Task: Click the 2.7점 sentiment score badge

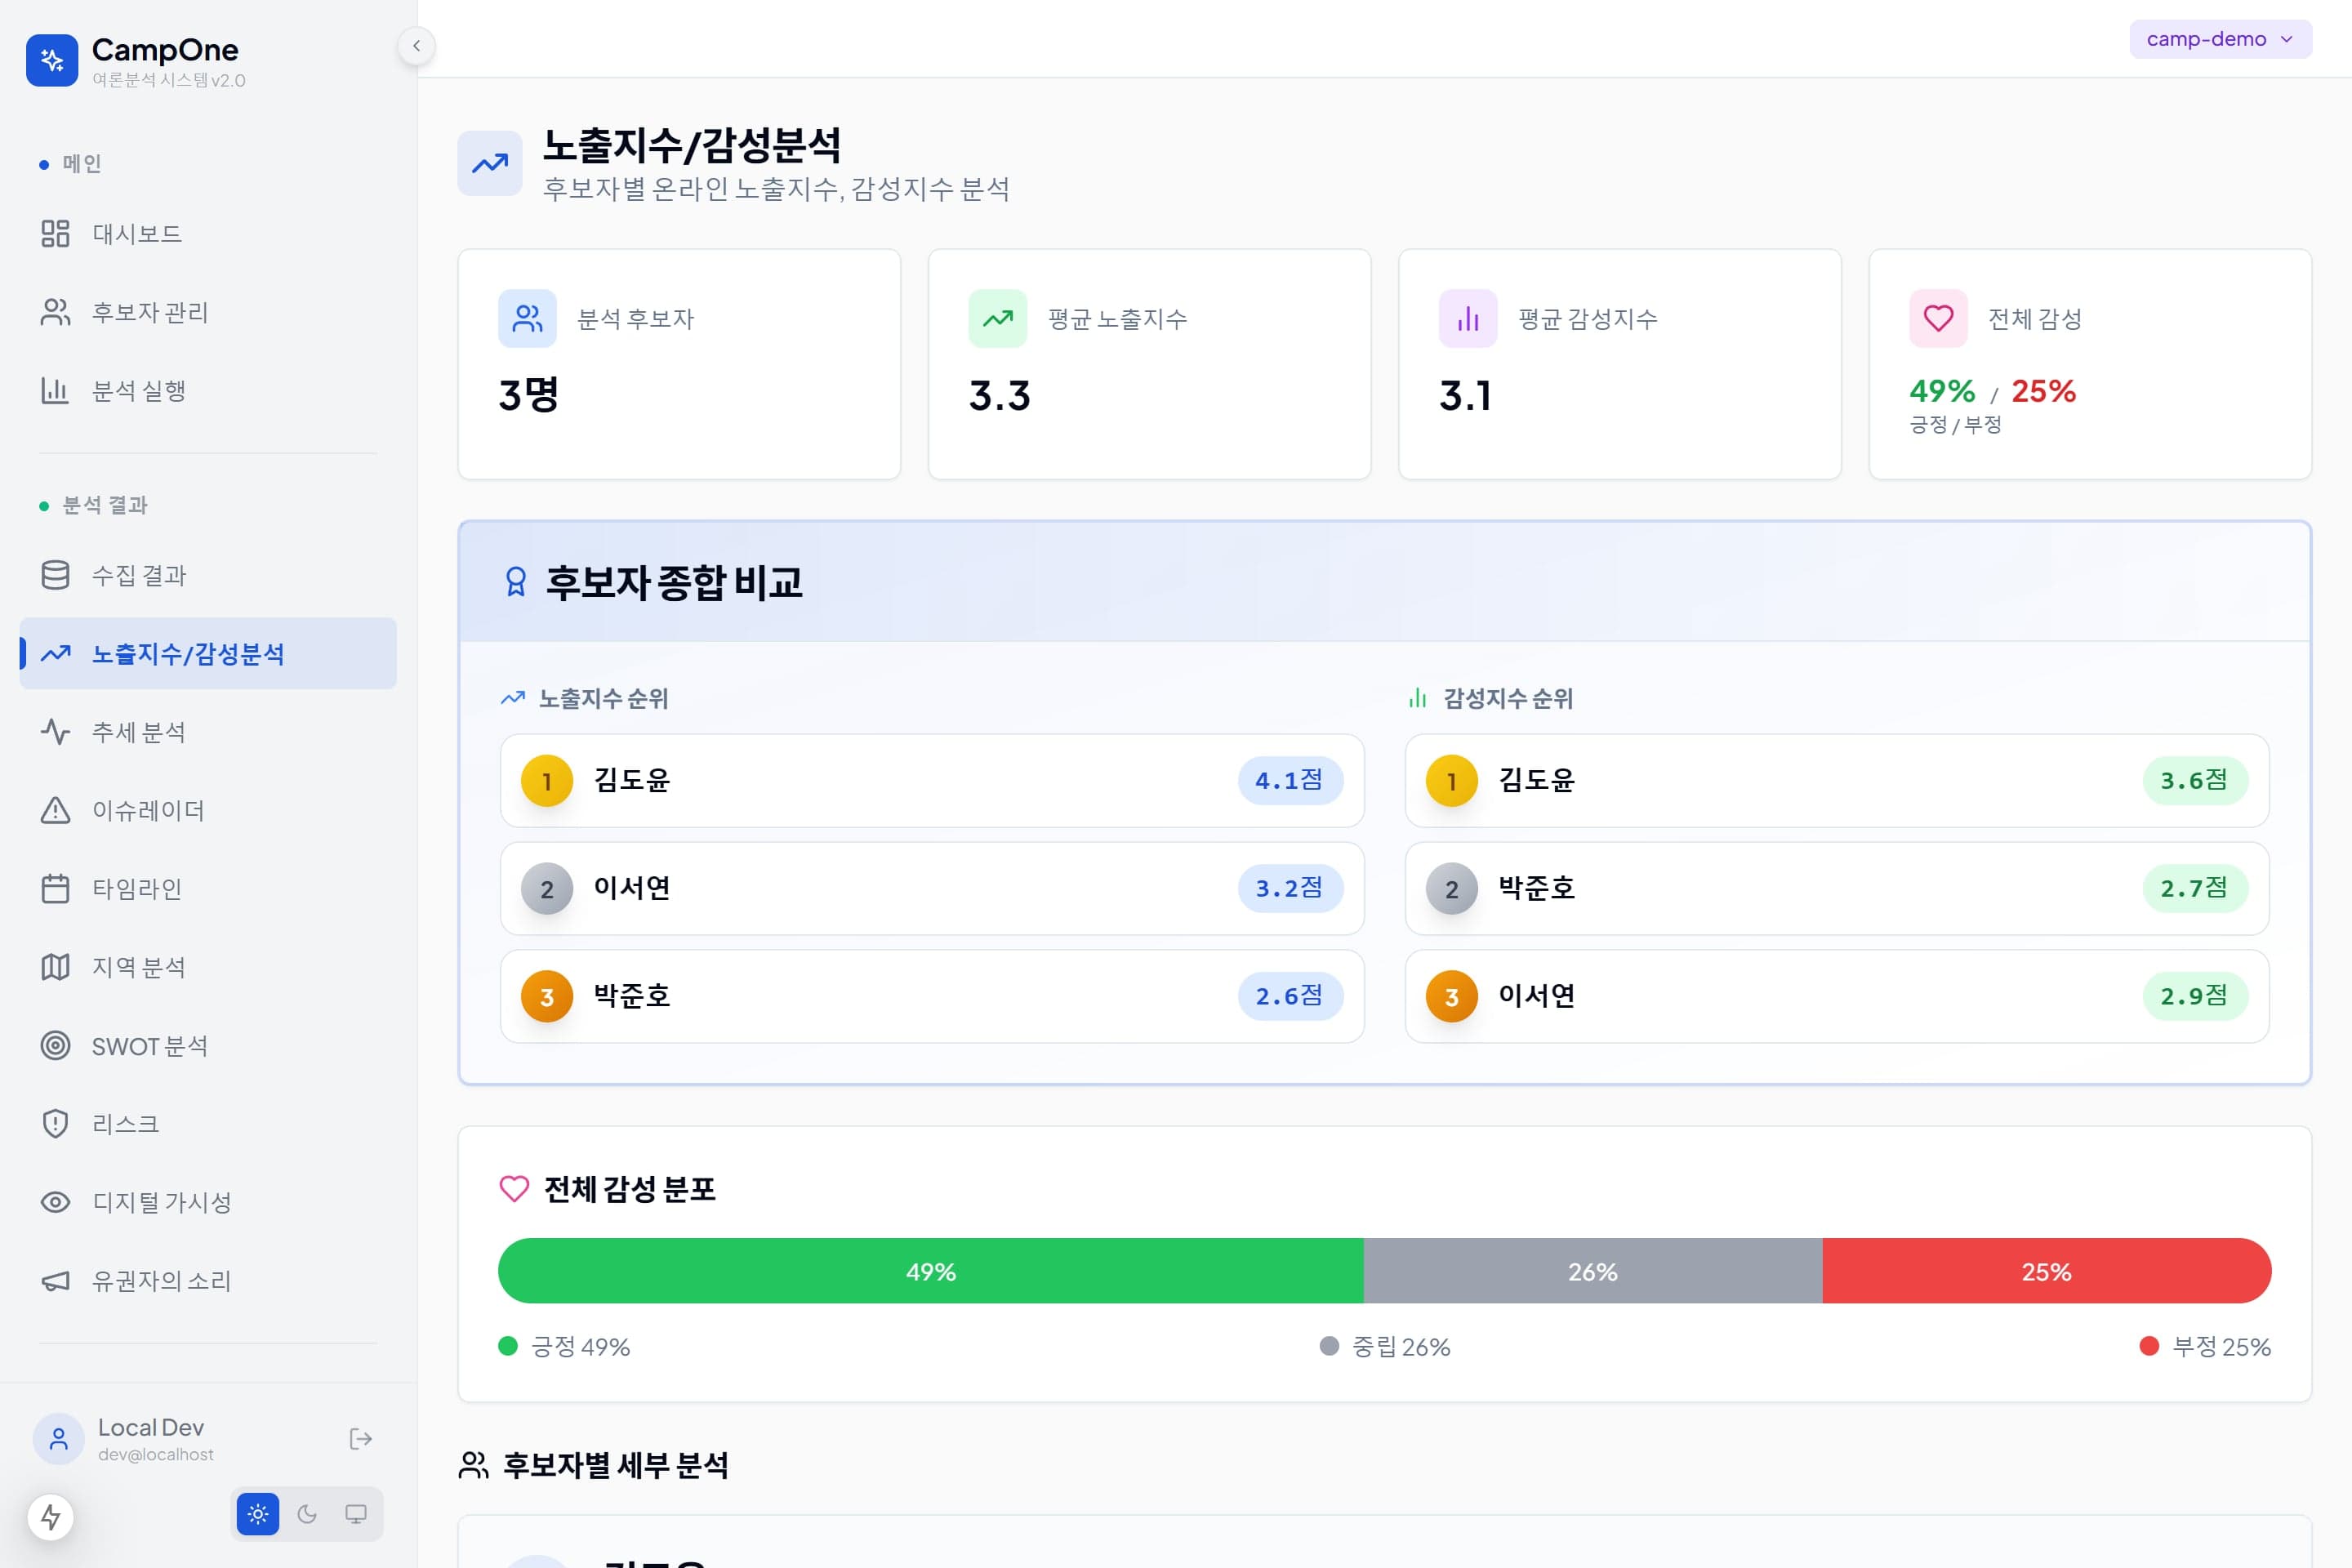Action: tap(2195, 889)
